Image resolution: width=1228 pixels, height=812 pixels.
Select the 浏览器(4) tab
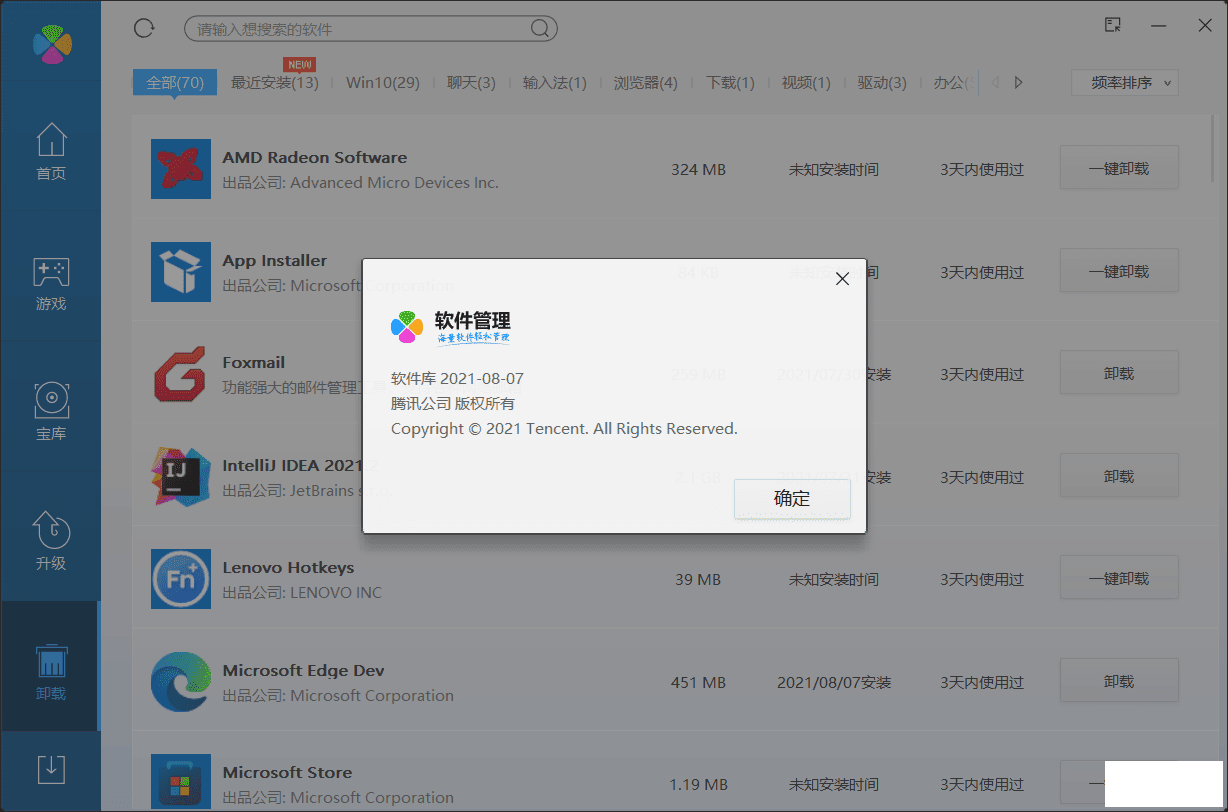tap(646, 82)
